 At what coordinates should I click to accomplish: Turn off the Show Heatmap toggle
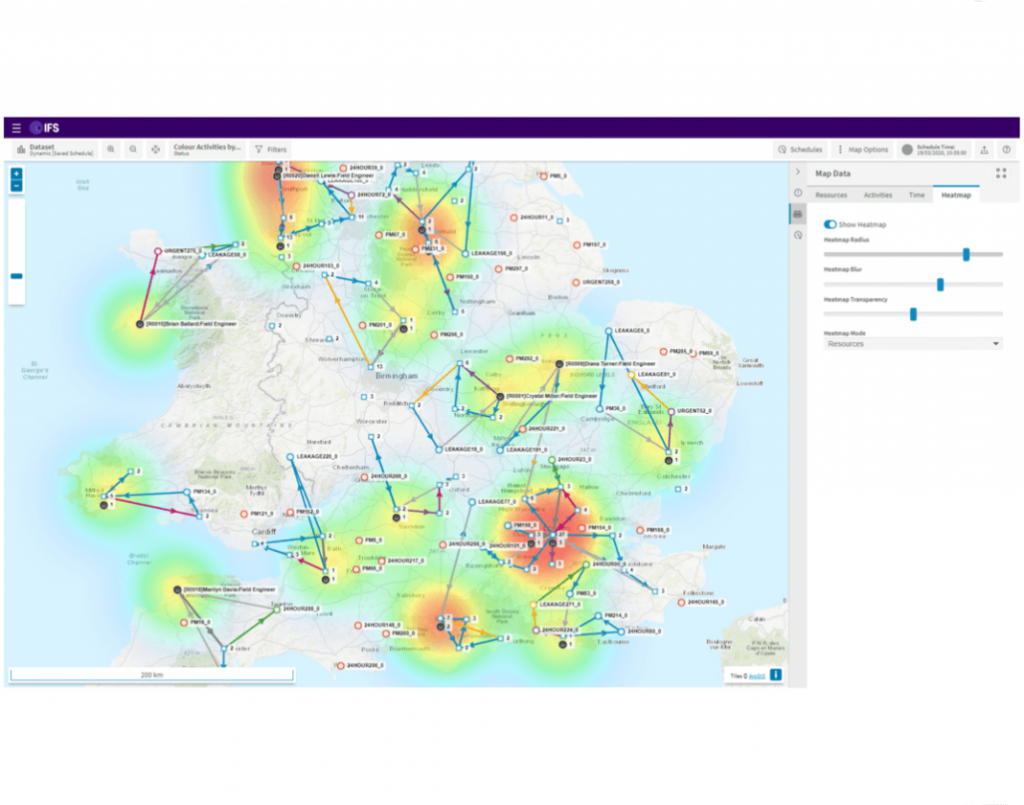click(830, 224)
